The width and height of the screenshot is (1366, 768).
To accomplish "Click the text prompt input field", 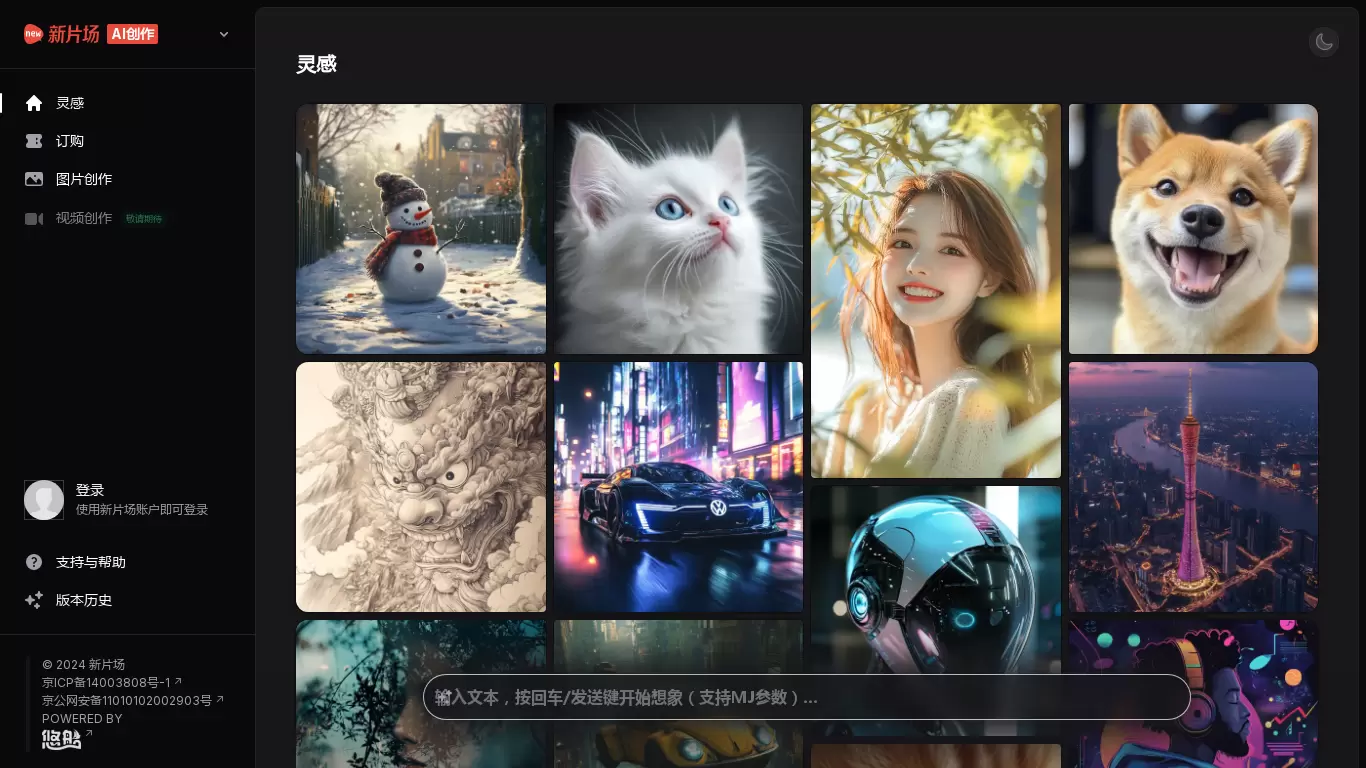I will (806, 697).
